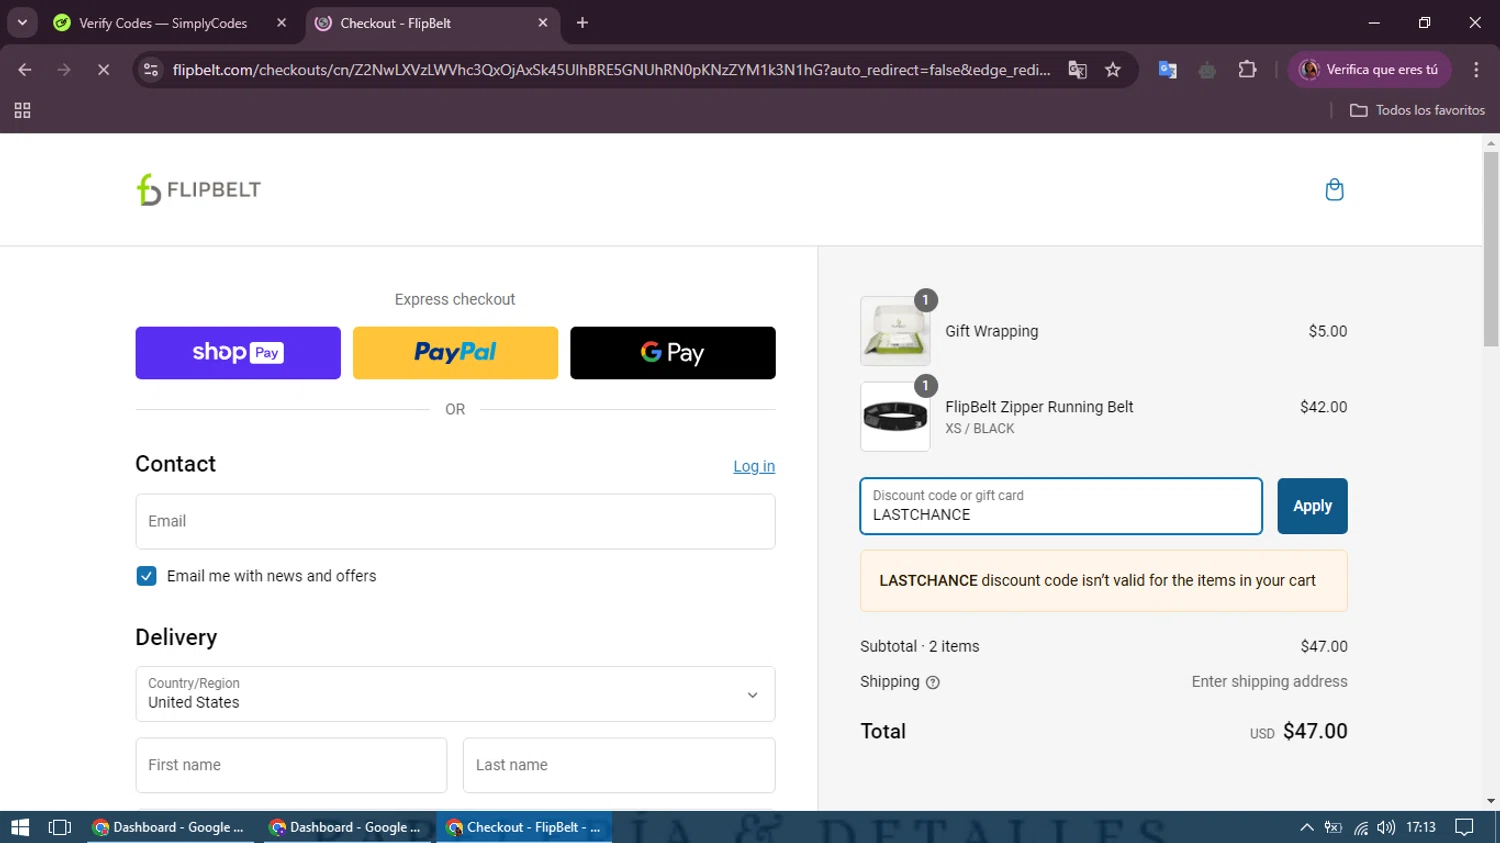Click the Log in link
1500x843 pixels.
point(754,467)
